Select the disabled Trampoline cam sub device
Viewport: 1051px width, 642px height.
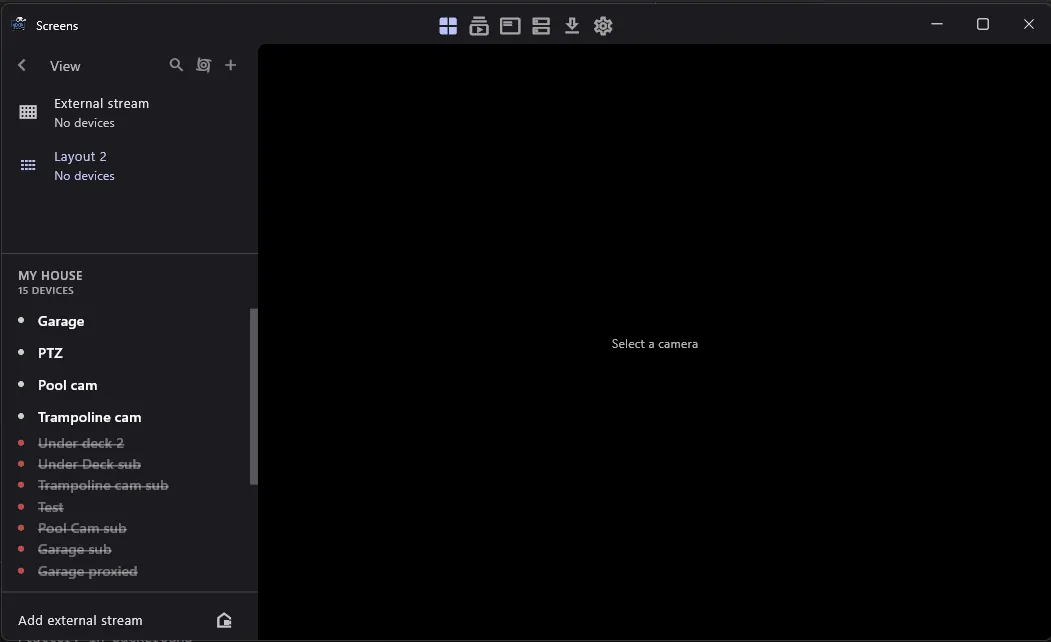[x=103, y=485]
